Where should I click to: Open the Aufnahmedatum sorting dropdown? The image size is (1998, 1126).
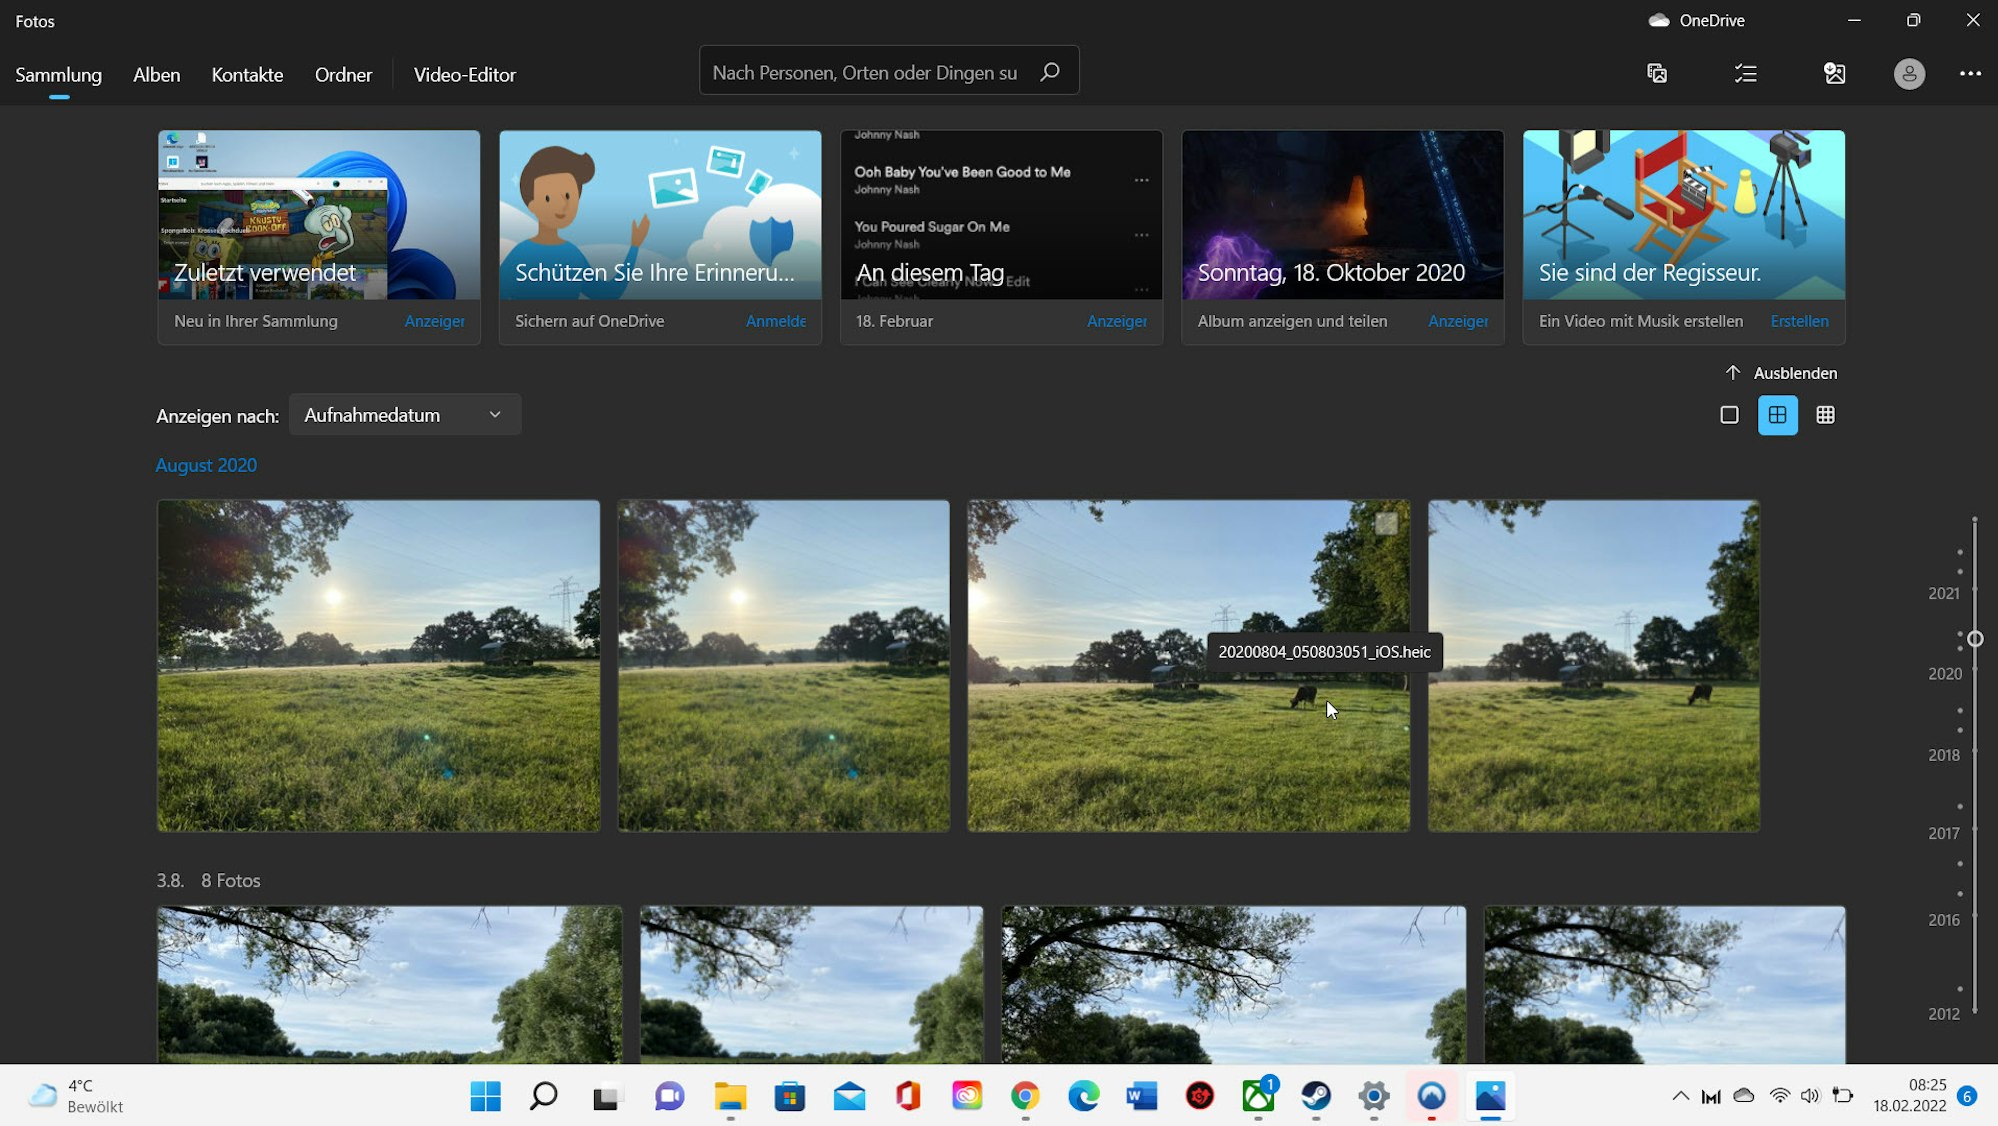404,414
